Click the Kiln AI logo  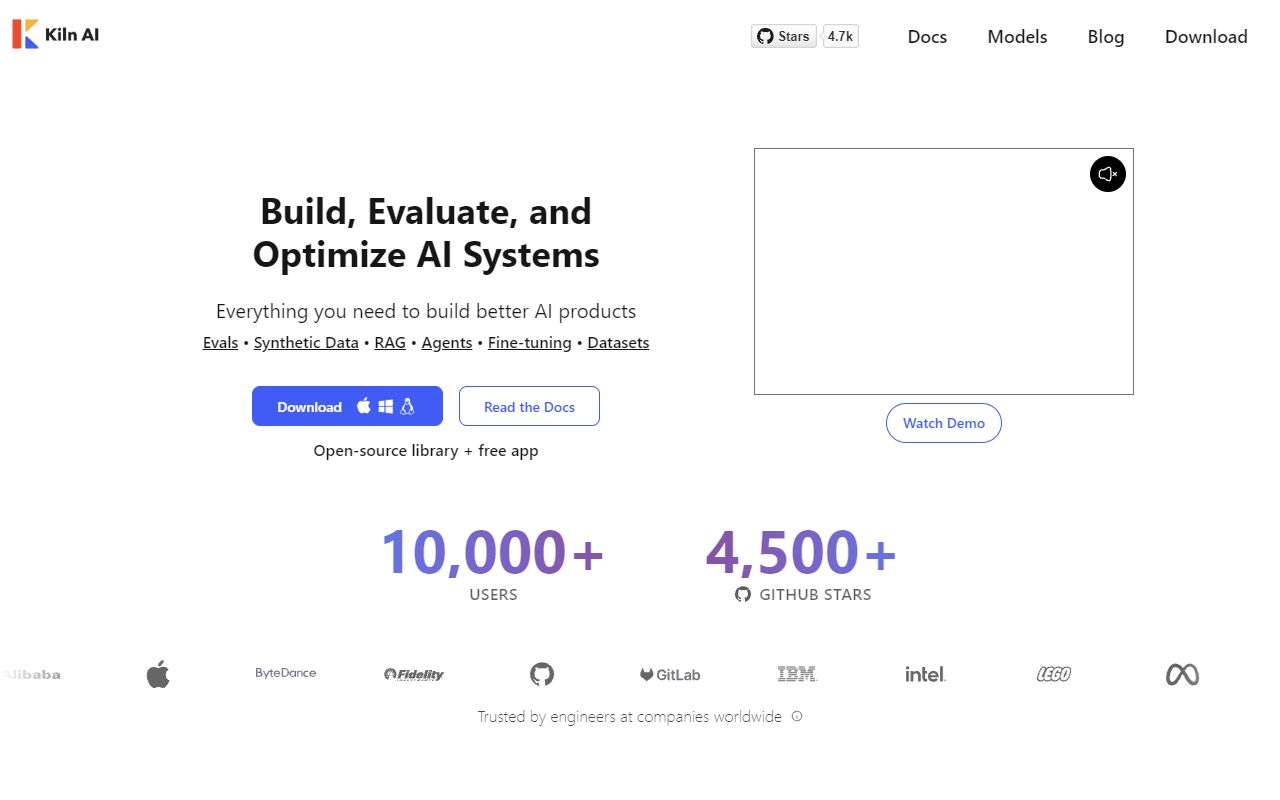tap(56, 34)
